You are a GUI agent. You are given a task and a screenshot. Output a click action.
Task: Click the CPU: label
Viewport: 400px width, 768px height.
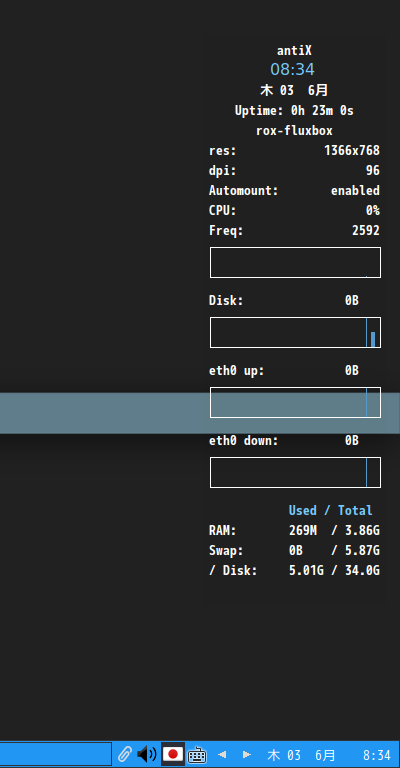223,211
